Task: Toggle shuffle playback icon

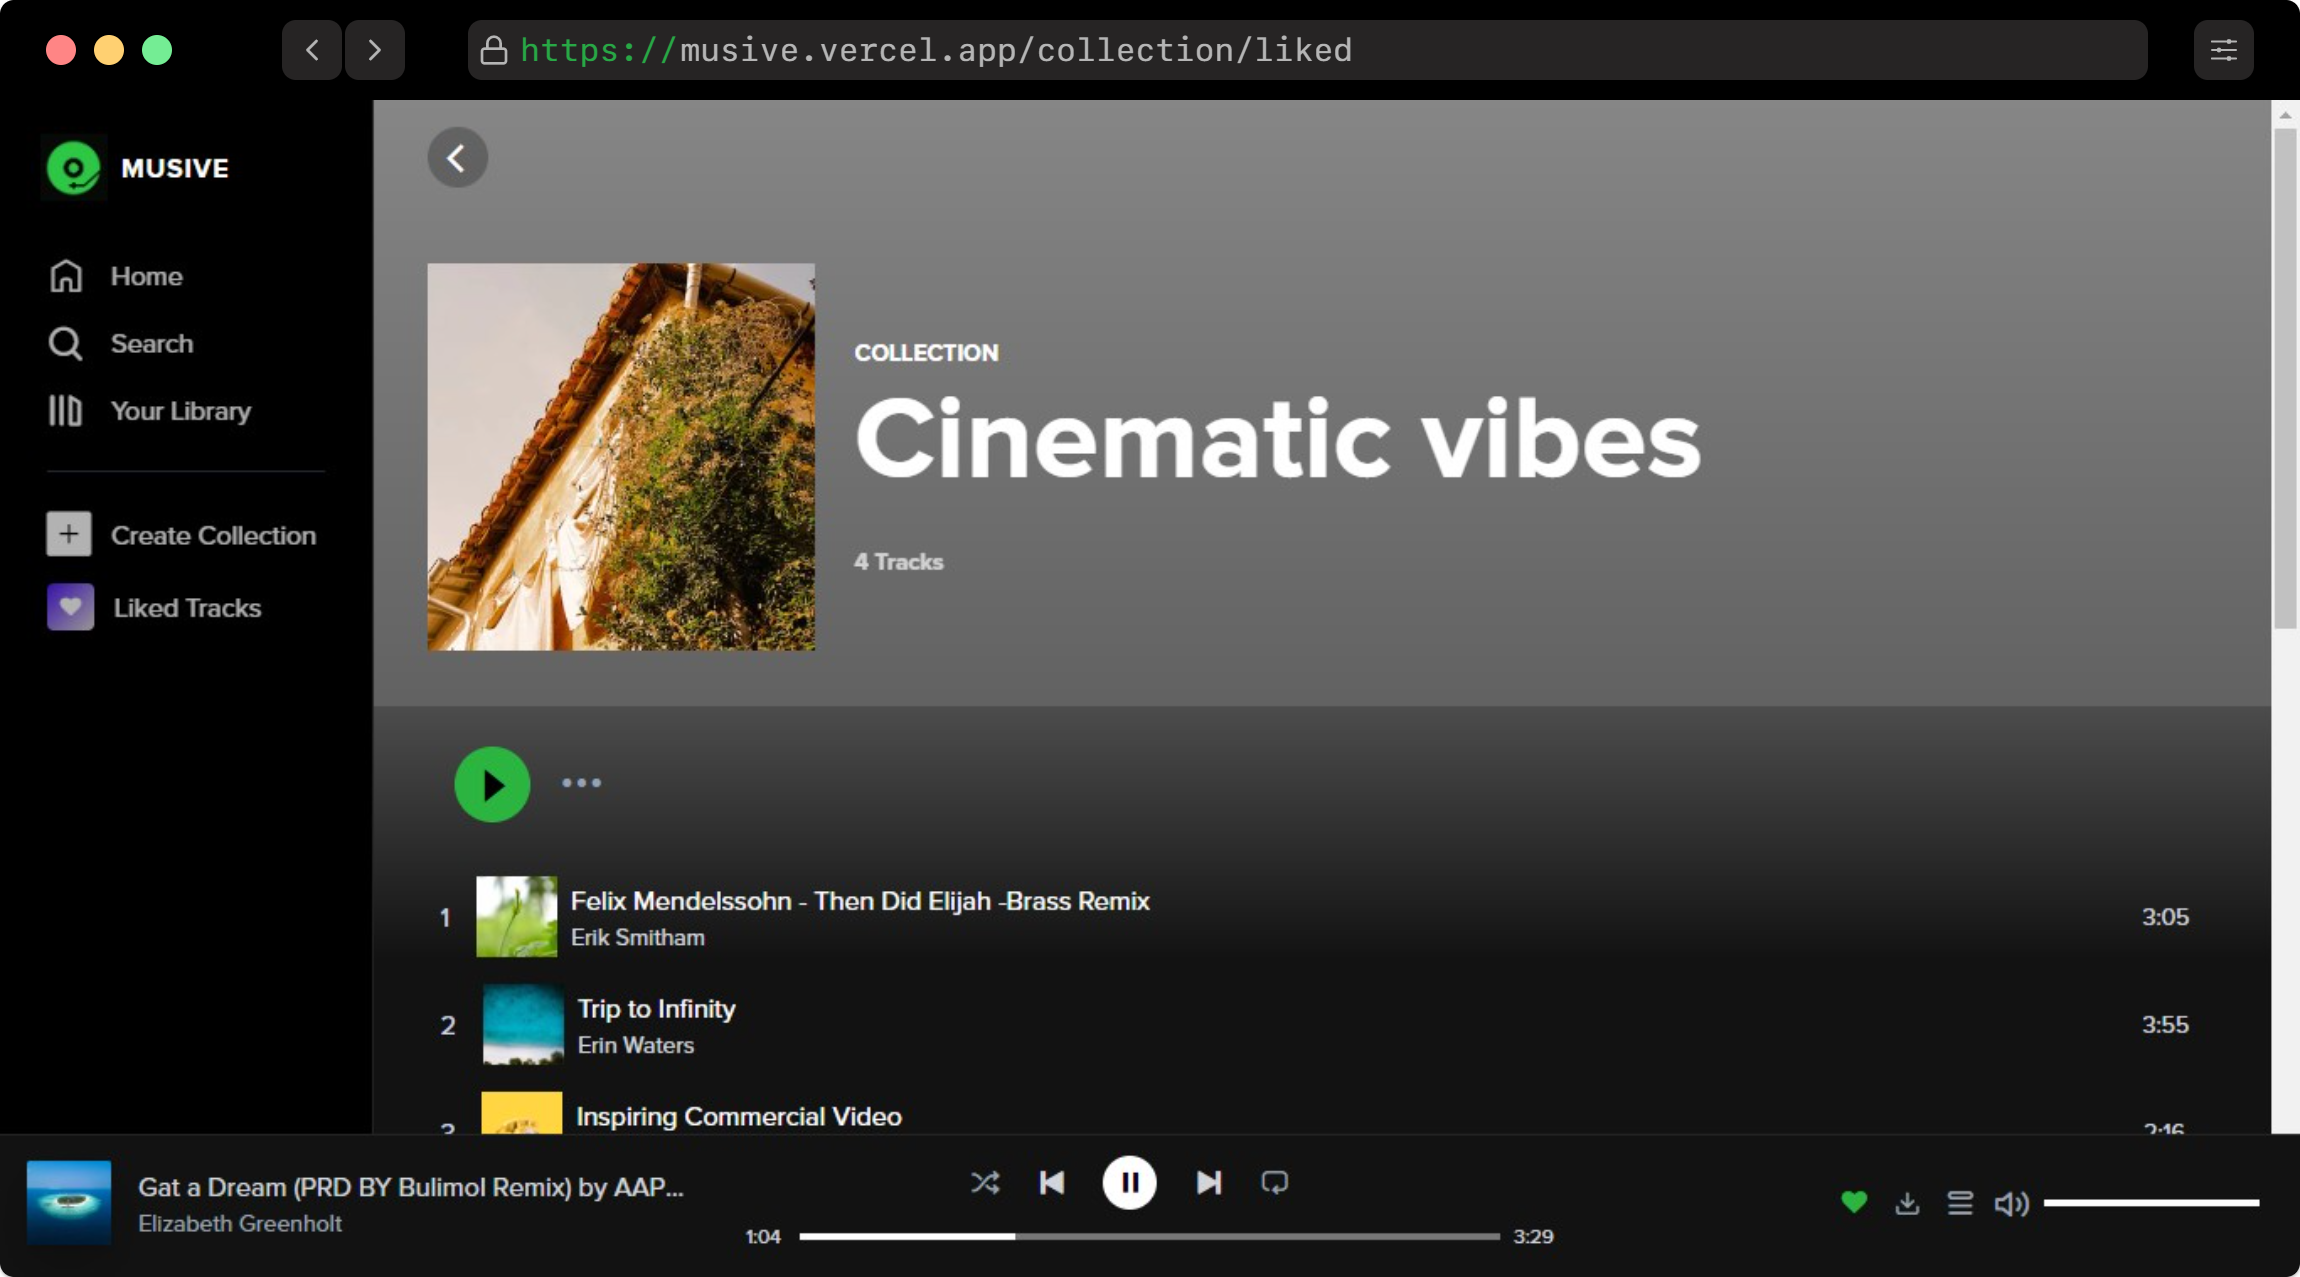Action: (x=984, y=1183)
